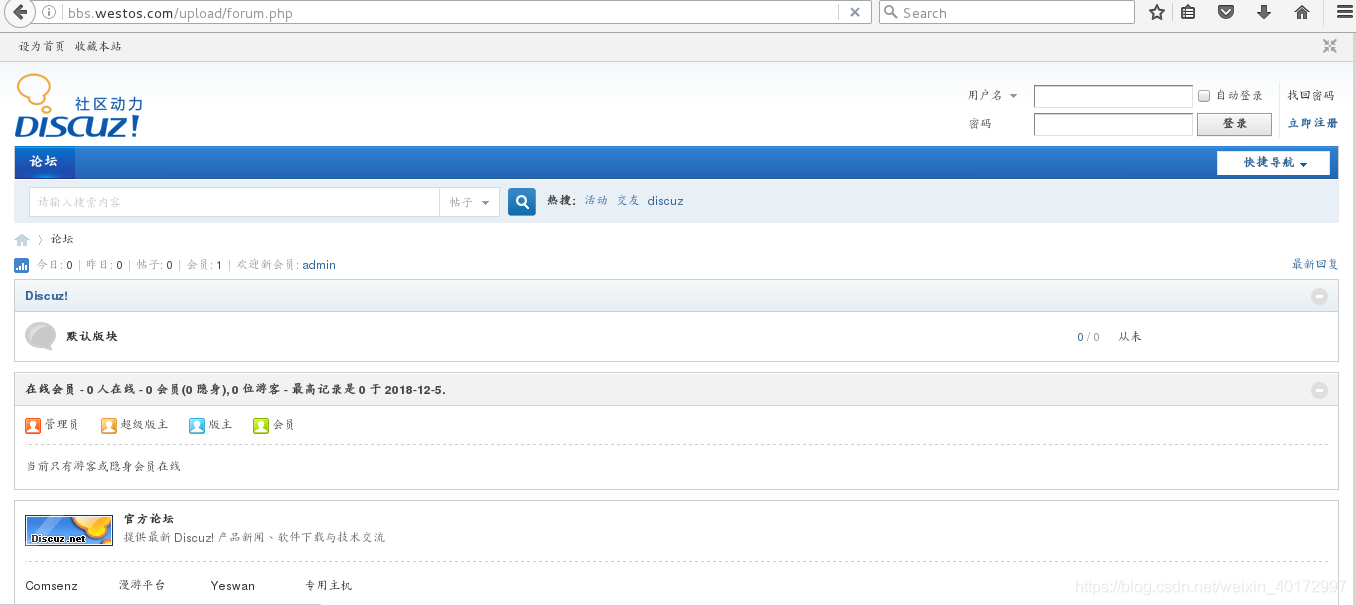Click hot search term 交友
The image size is (1356, 605).
(x=628, y=201)
